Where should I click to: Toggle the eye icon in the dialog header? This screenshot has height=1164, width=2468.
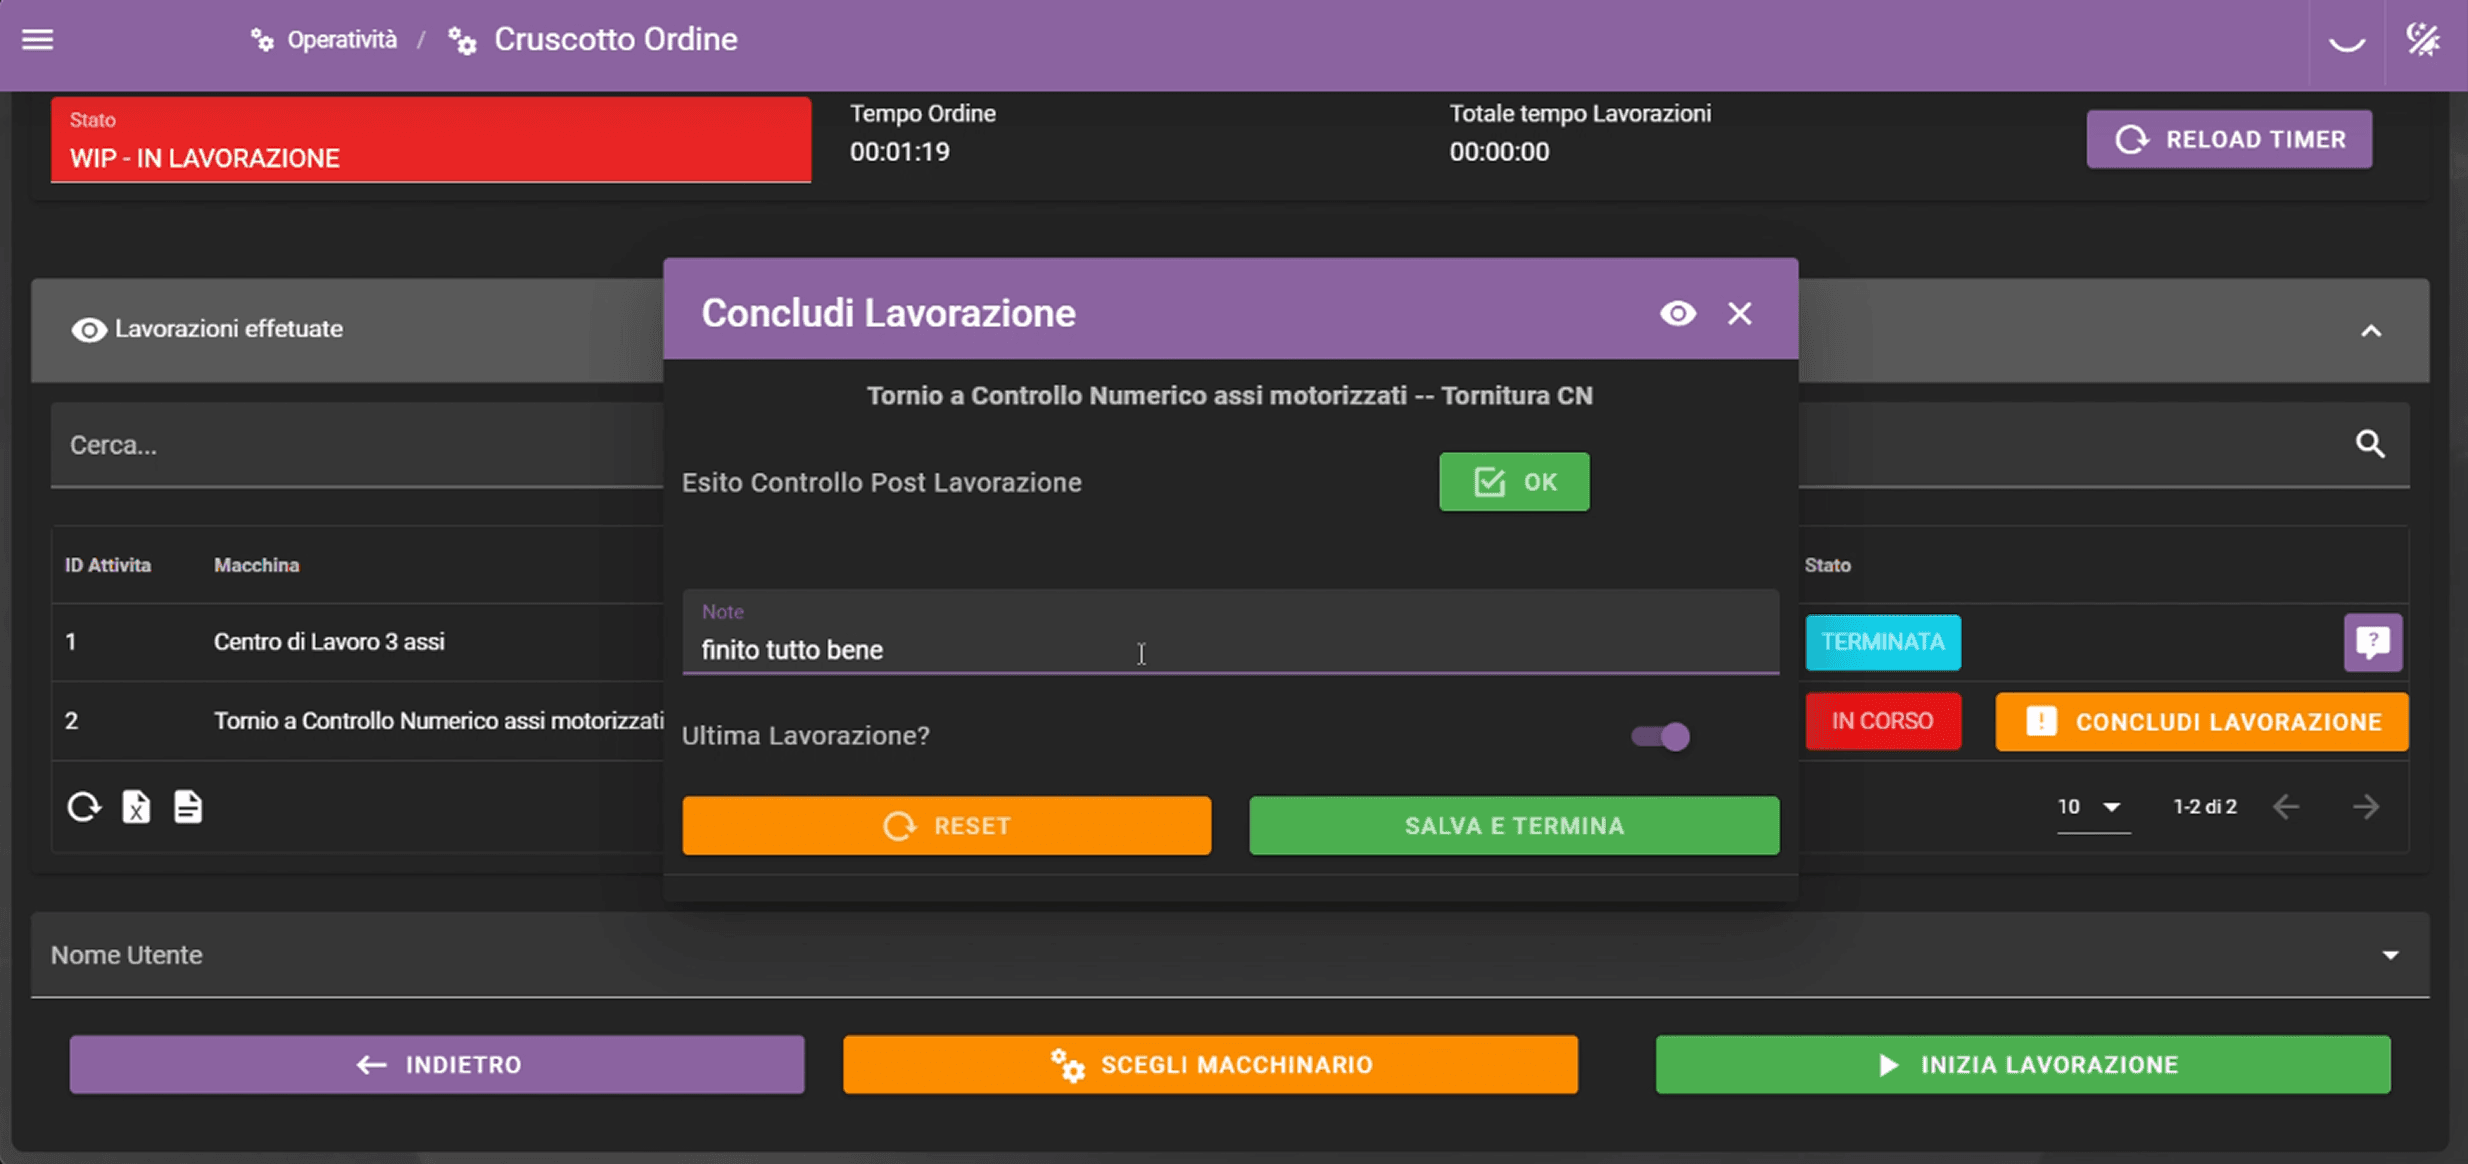tap(1677, 314)
